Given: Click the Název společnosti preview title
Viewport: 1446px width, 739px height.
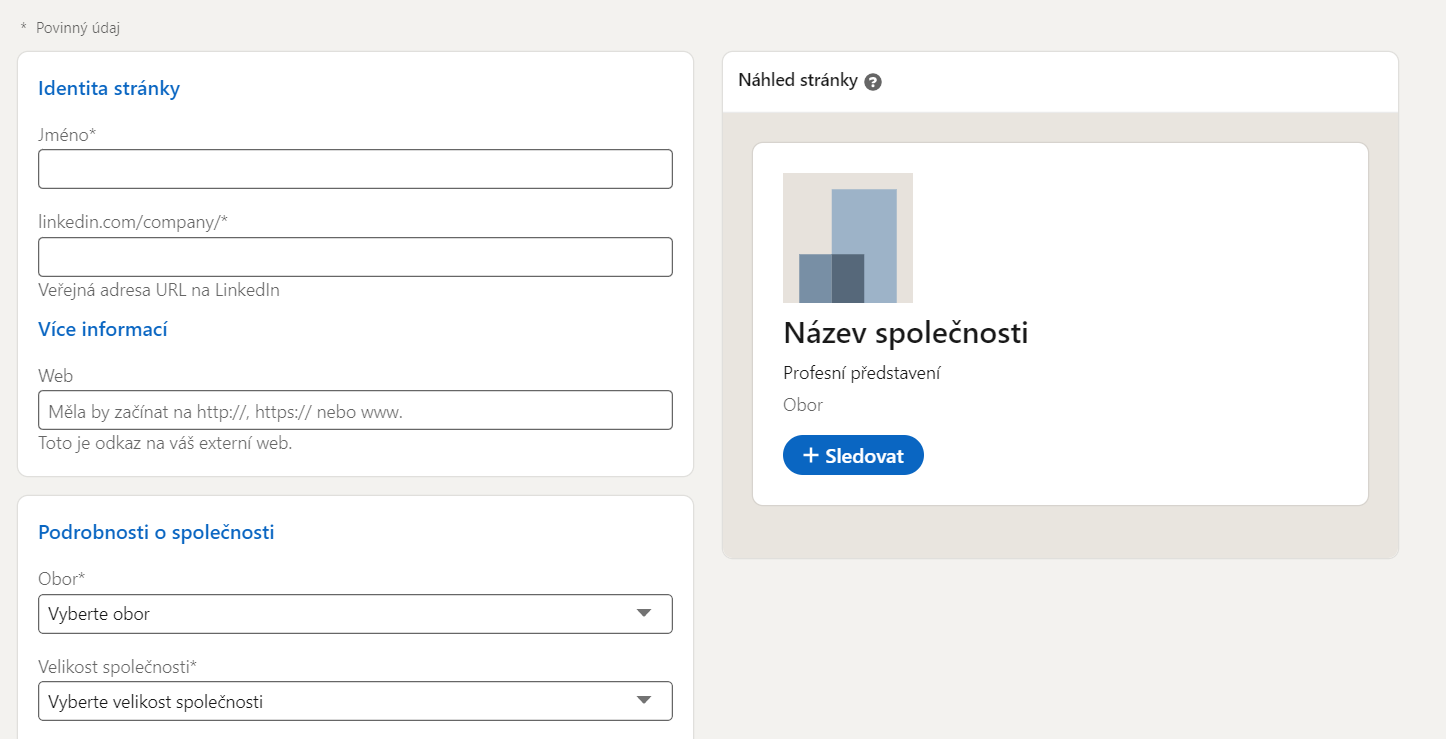Looking at the screenshot, I should tap(906, 333).
